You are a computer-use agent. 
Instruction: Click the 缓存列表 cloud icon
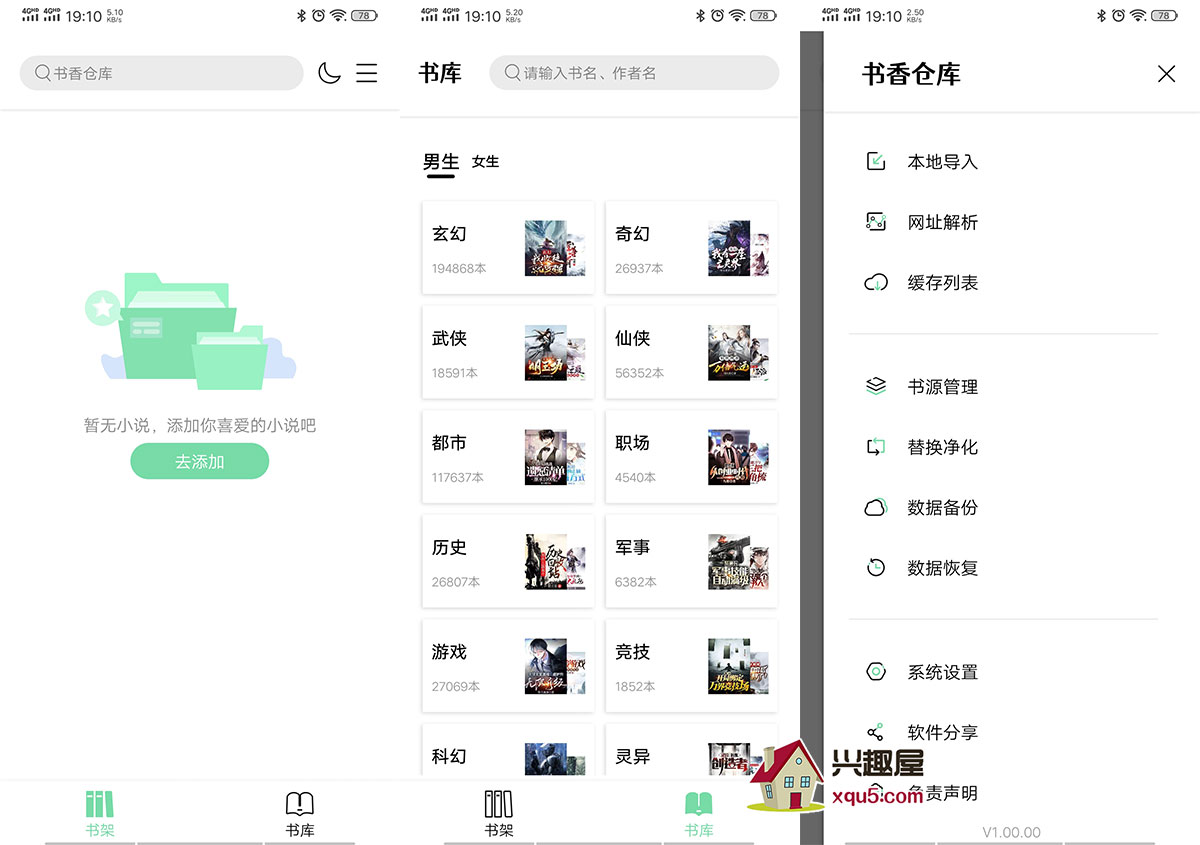(x=876, y=283)
